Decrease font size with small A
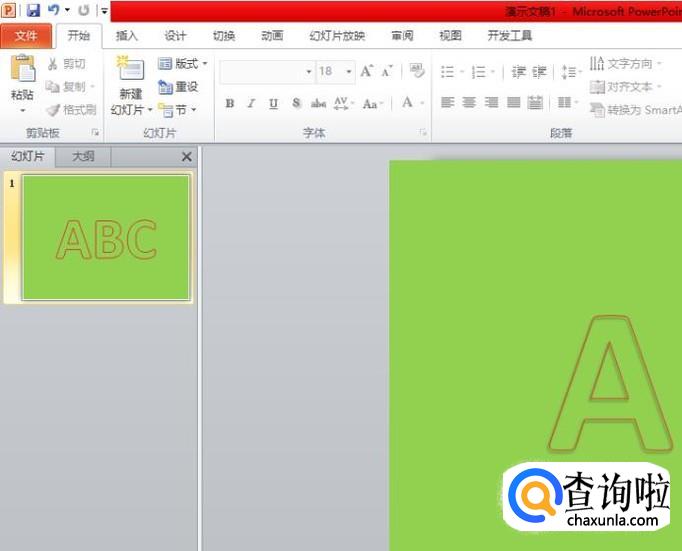This screenshot has width=682, height=551. [x=387, y=71]
